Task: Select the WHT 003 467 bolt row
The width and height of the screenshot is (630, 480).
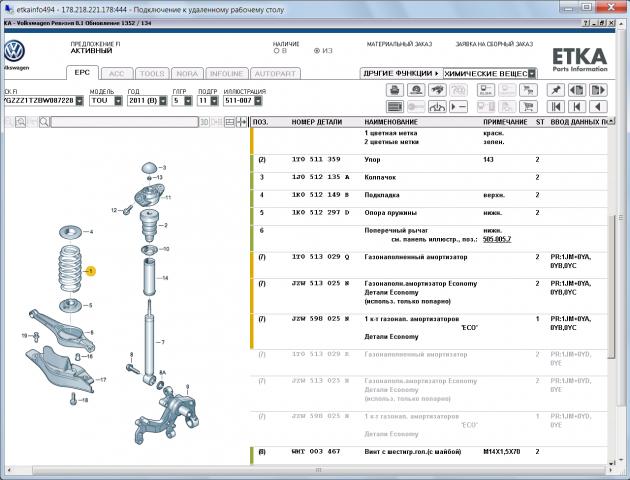Action: (429, 455)
